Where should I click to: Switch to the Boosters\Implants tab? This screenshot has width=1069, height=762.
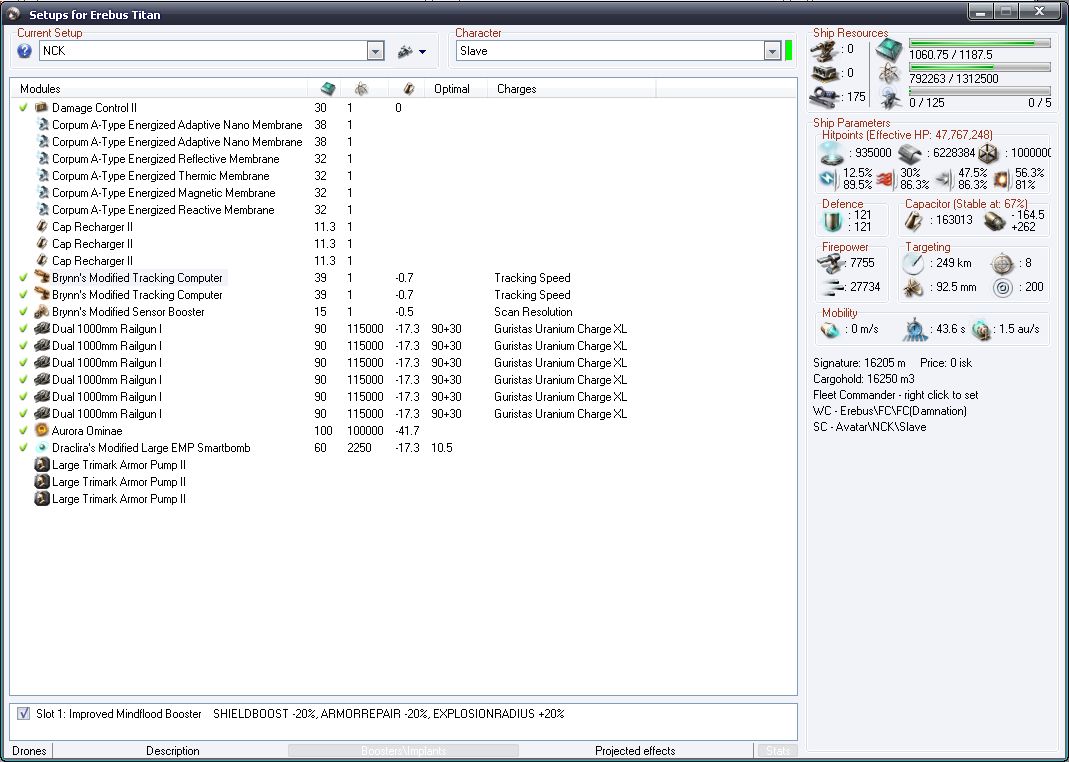(404, 750)
